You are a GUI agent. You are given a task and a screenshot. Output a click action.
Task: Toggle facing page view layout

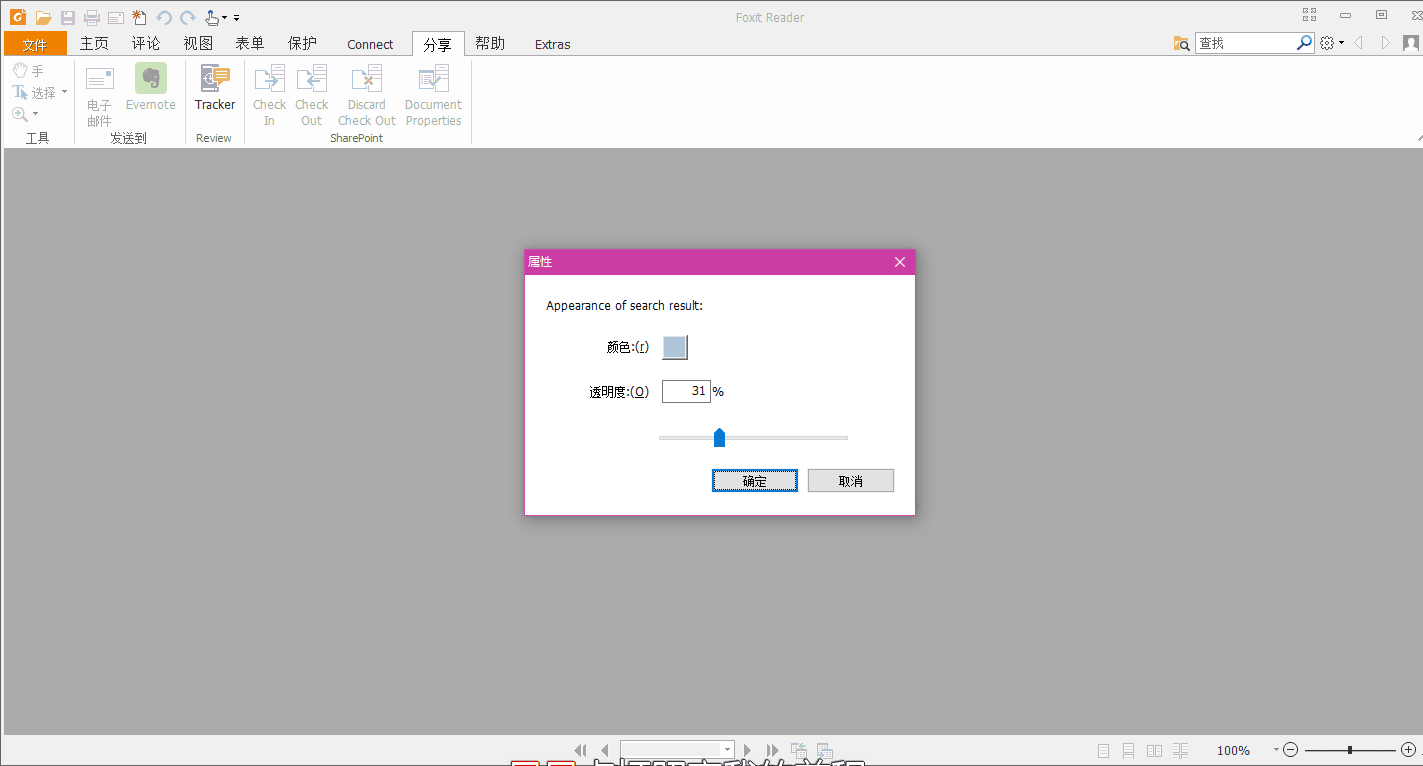[1154, 750]
